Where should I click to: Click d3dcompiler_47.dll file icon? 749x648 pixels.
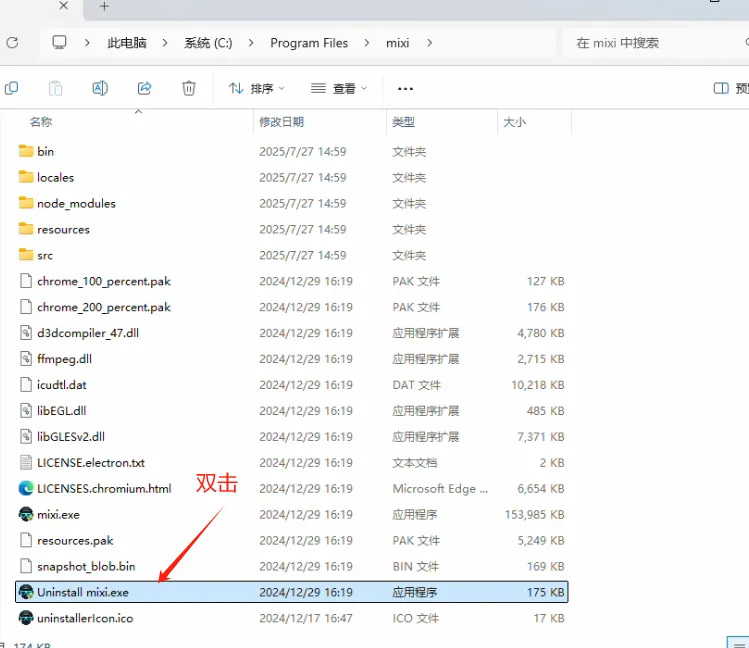[x=26, y=333]
